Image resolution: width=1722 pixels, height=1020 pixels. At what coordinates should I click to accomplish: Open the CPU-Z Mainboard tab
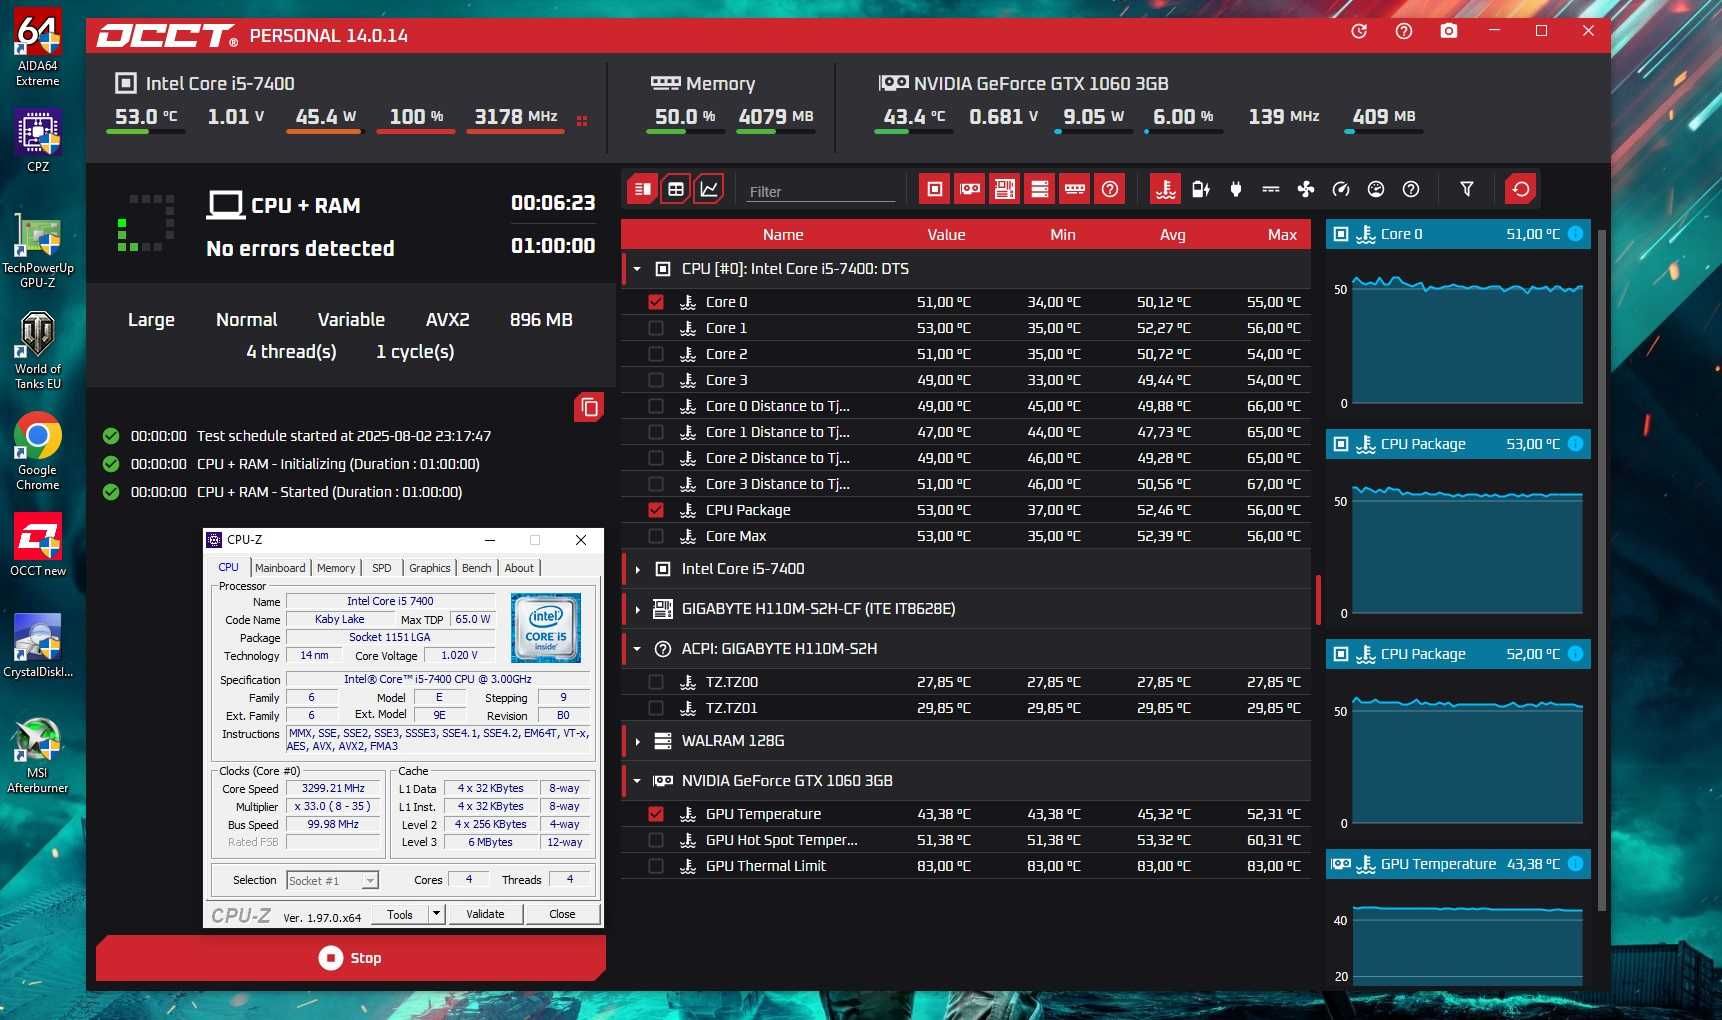(280, 568)
